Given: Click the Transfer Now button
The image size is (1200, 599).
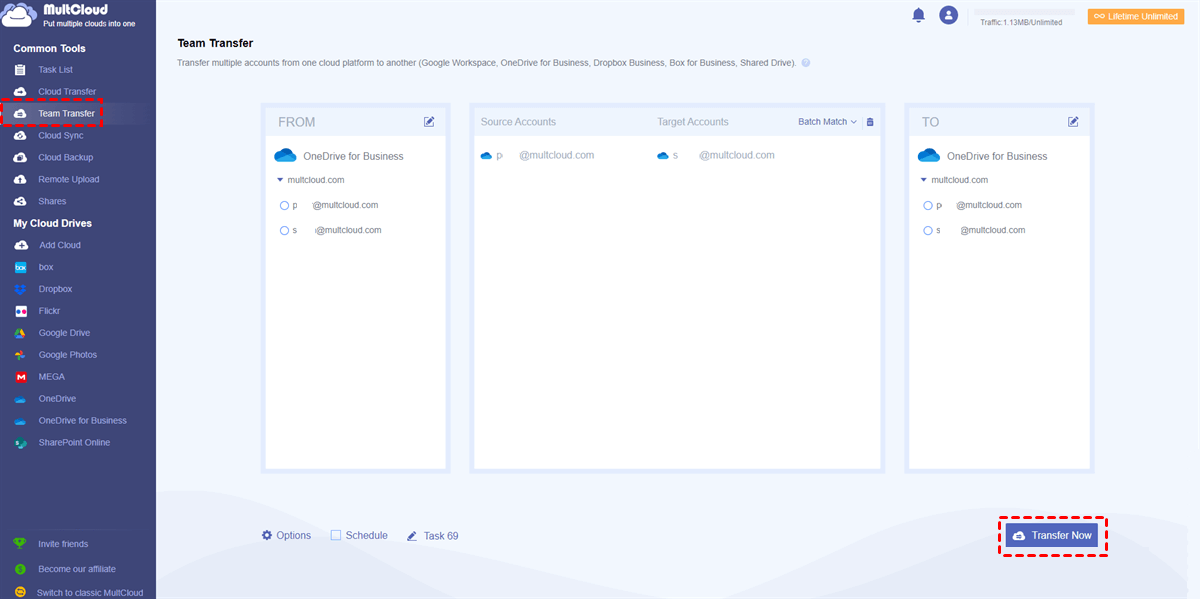Looking at the screenshot, I should (1052, 536).
